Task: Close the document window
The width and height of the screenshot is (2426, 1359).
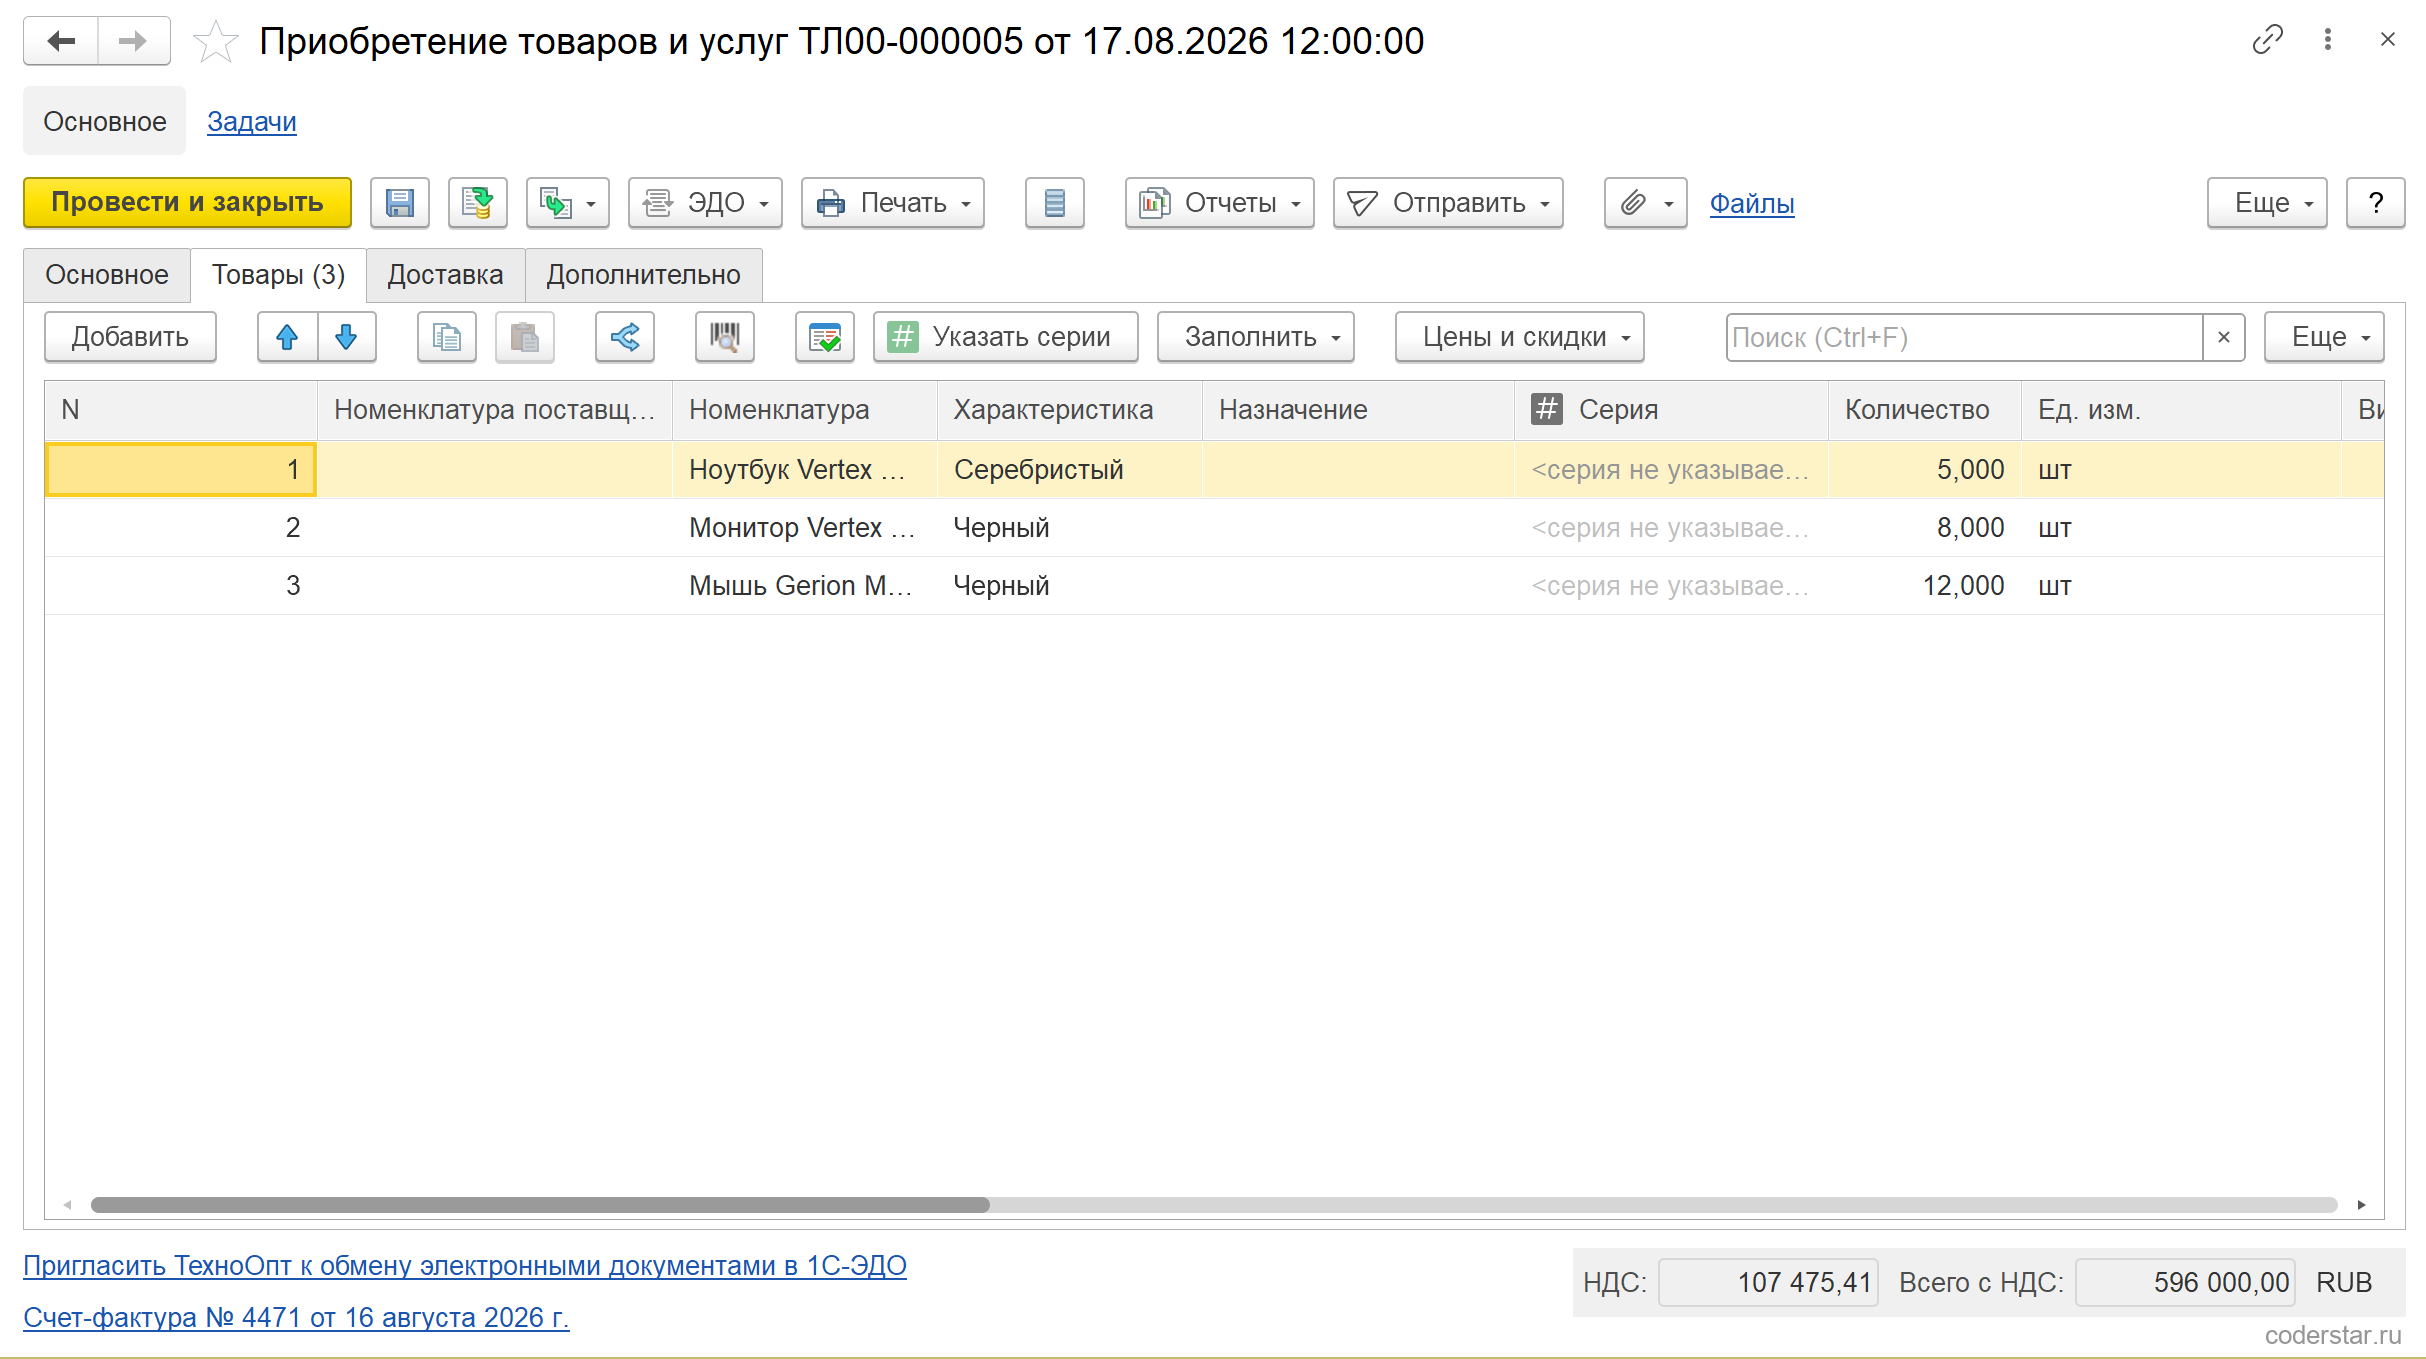Action: pyautogui.click(x=2388, y=40)
